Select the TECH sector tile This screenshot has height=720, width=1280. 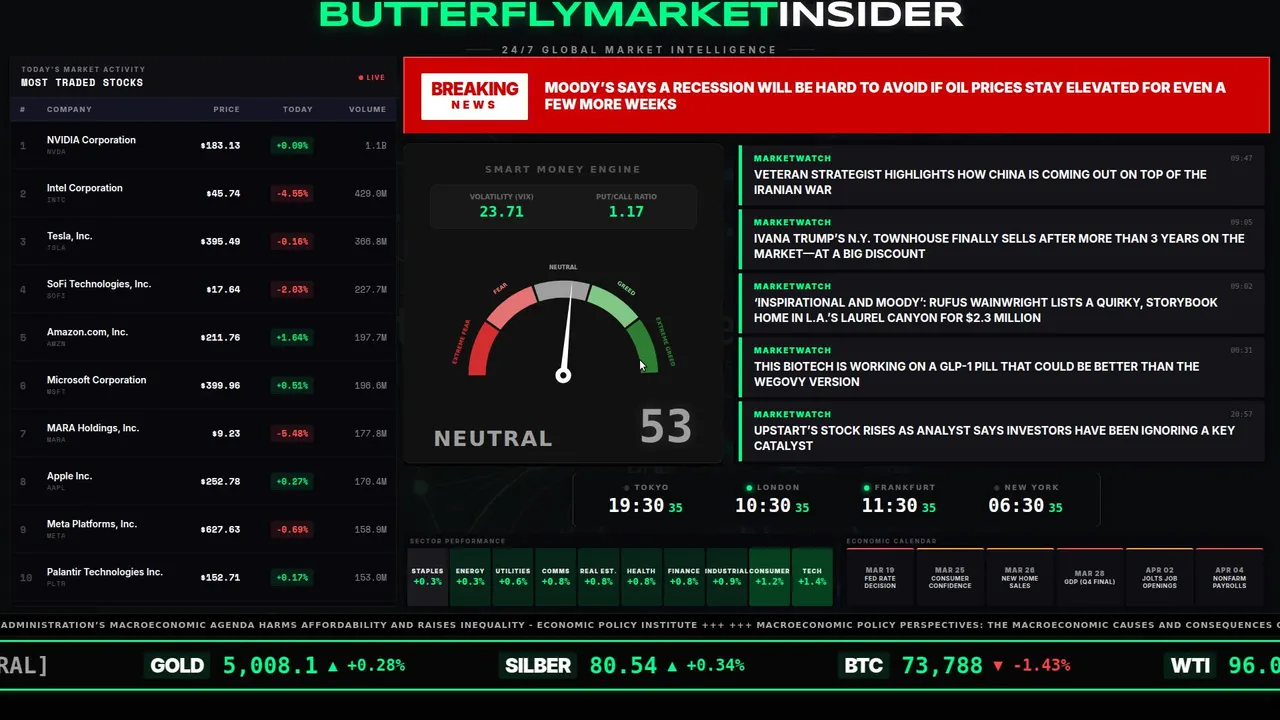[812, 577]
